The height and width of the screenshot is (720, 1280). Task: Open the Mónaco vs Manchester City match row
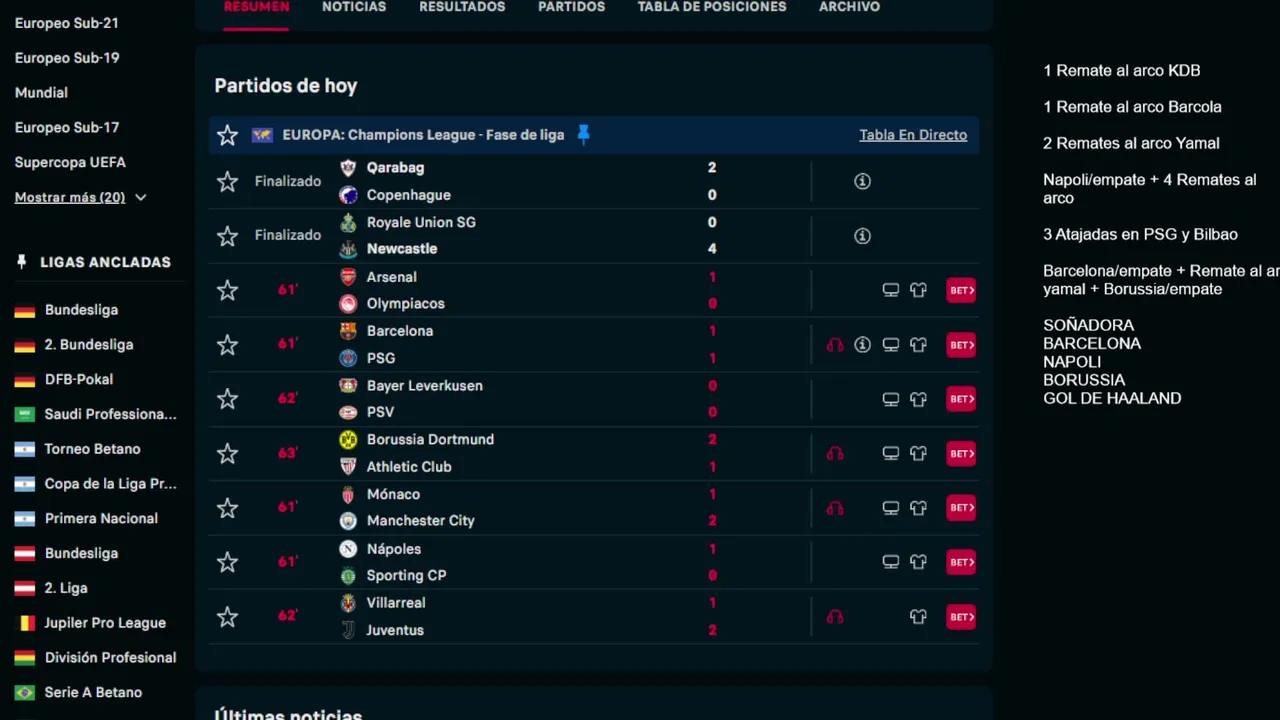click(520, 508)
